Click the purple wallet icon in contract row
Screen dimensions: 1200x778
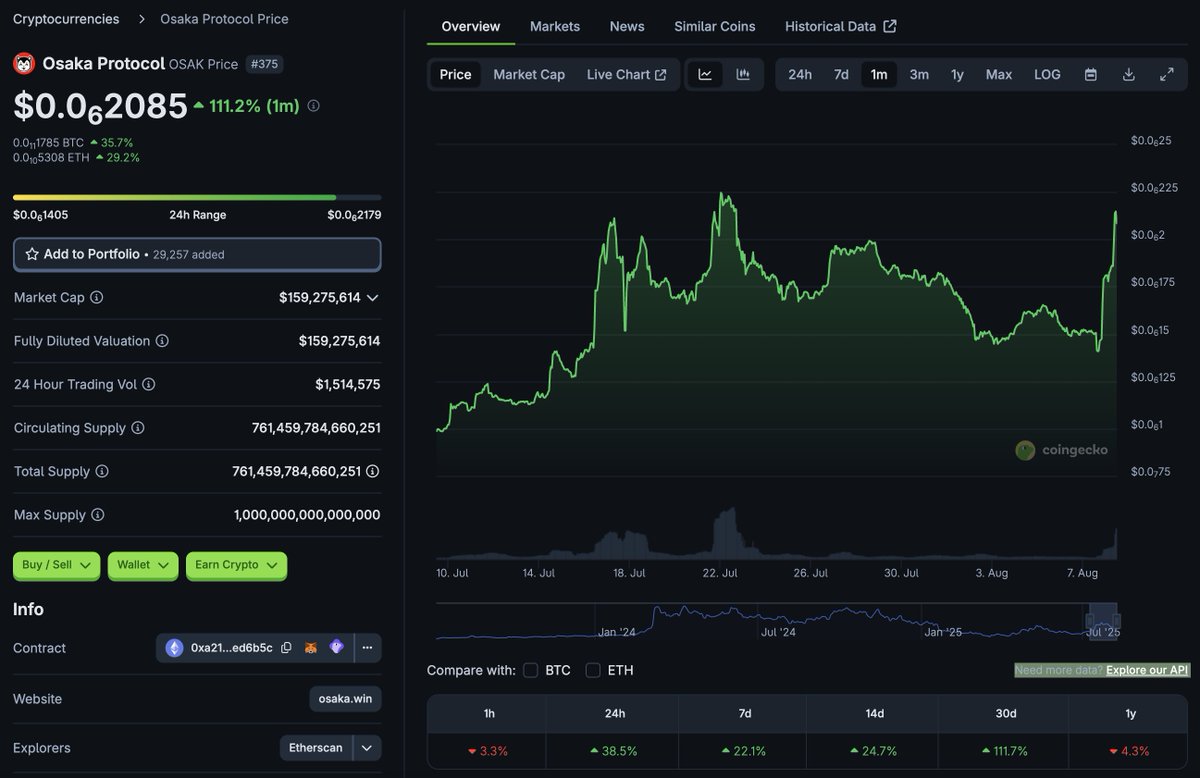pos(336,648)
